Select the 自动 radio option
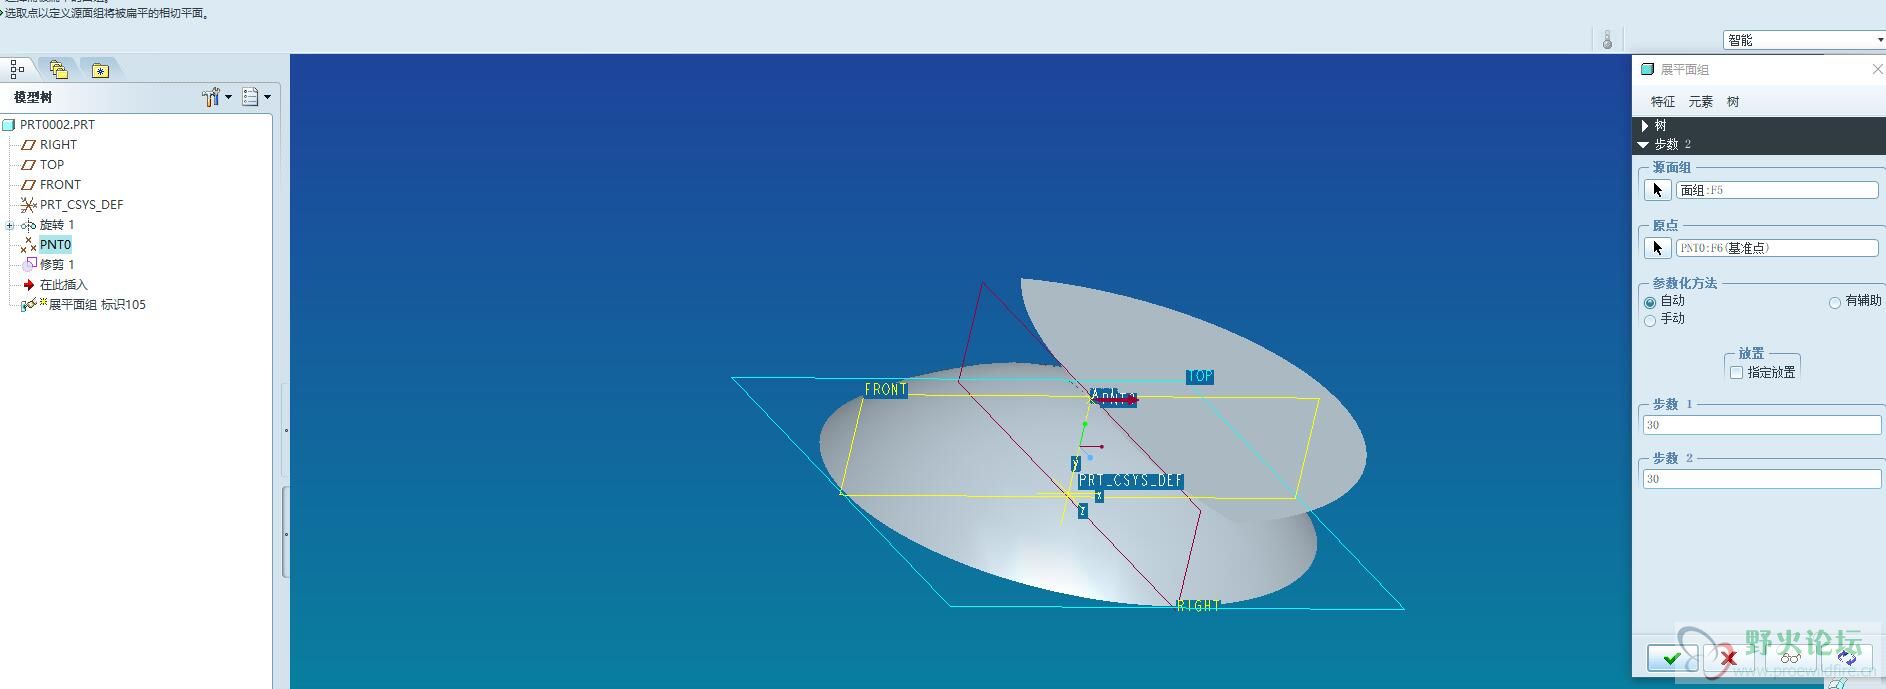 click(1650, 302)
